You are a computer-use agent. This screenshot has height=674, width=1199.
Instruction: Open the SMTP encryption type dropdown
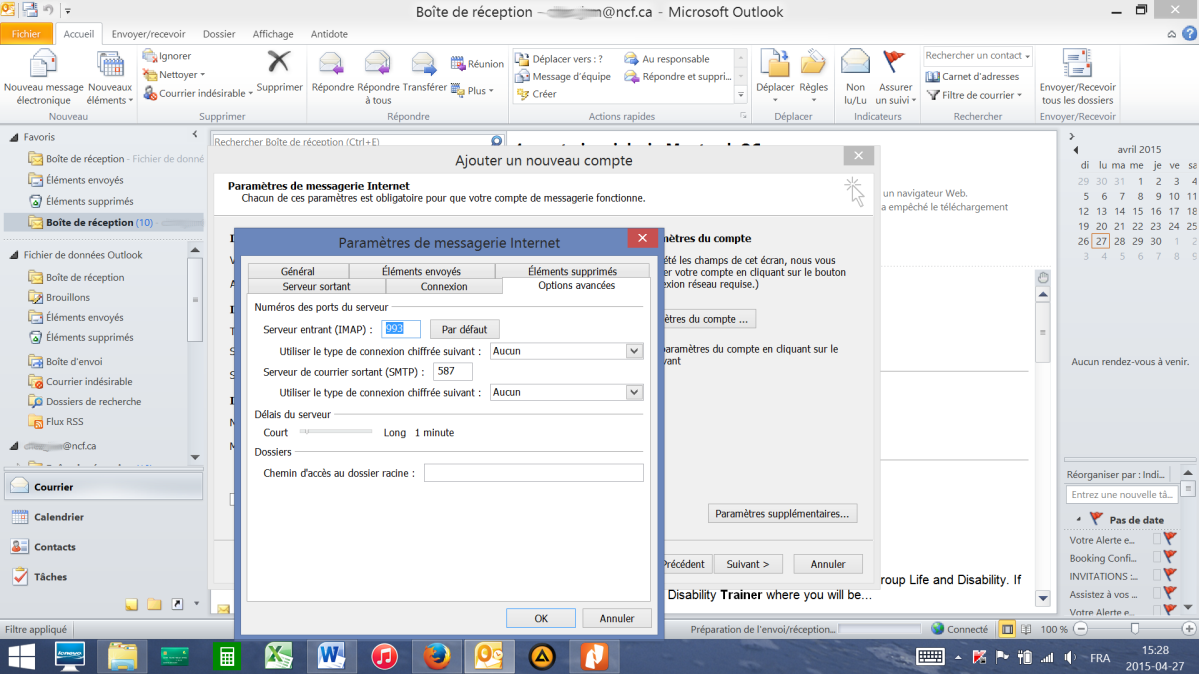(634, 392)
